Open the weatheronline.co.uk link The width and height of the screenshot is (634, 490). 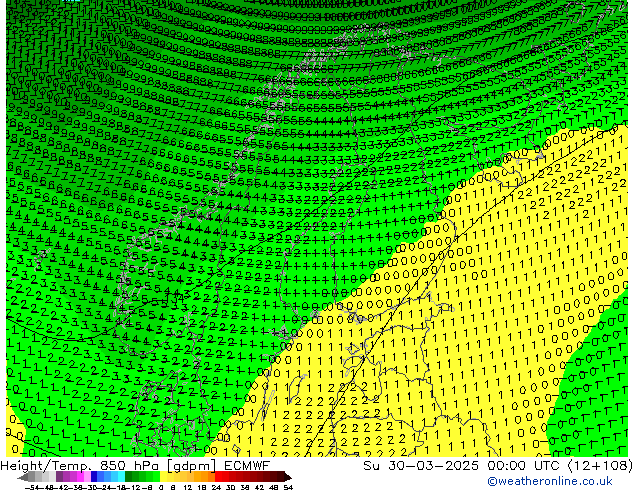point(550,481)
